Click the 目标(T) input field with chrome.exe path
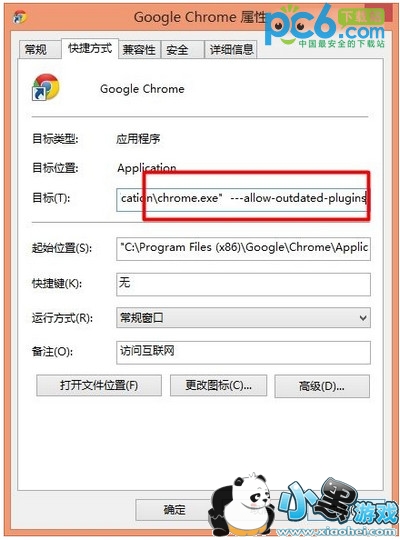 (243, 199)
